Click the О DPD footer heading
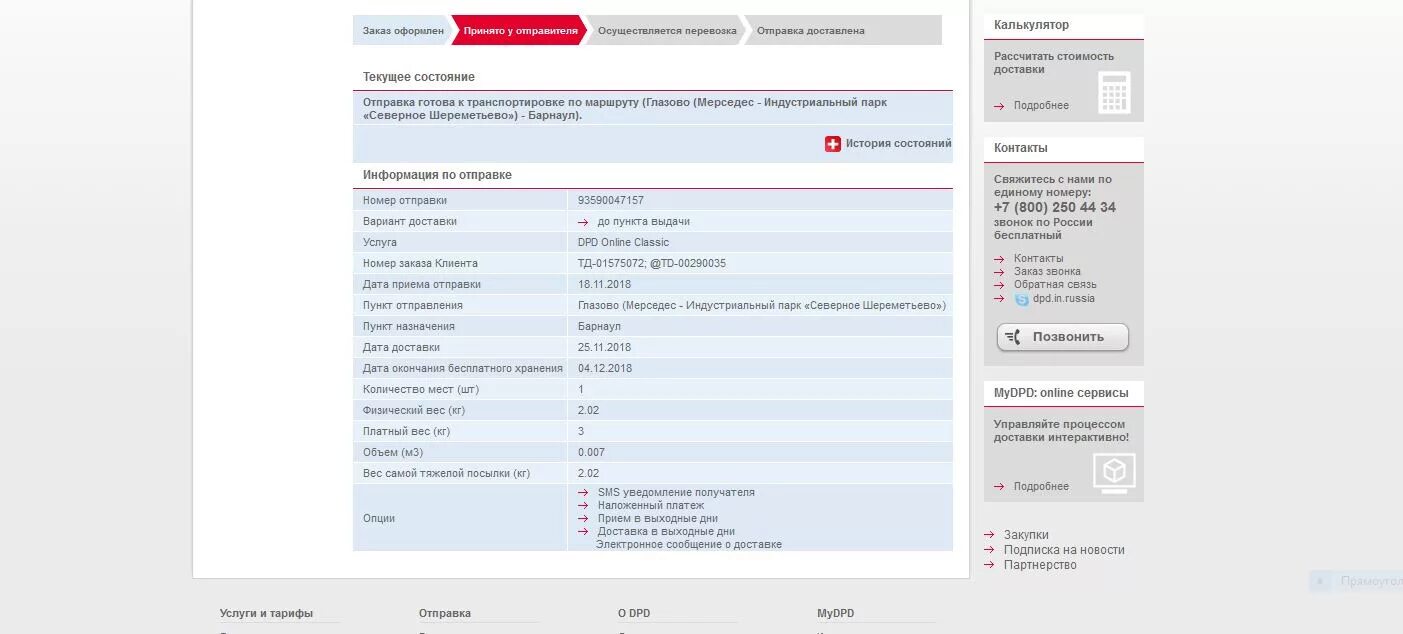The height and width of the screenshot is (634, 1403). coord(634,614)
